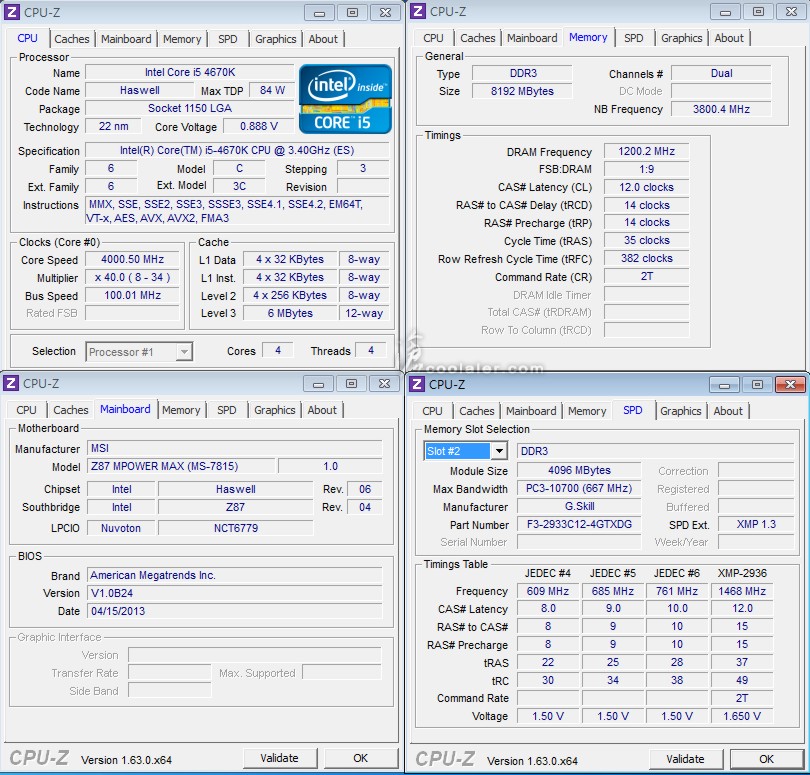Select SPD tab in the memory Timings window
This screenshot has height=775, width=810.
tap(633, 38)
